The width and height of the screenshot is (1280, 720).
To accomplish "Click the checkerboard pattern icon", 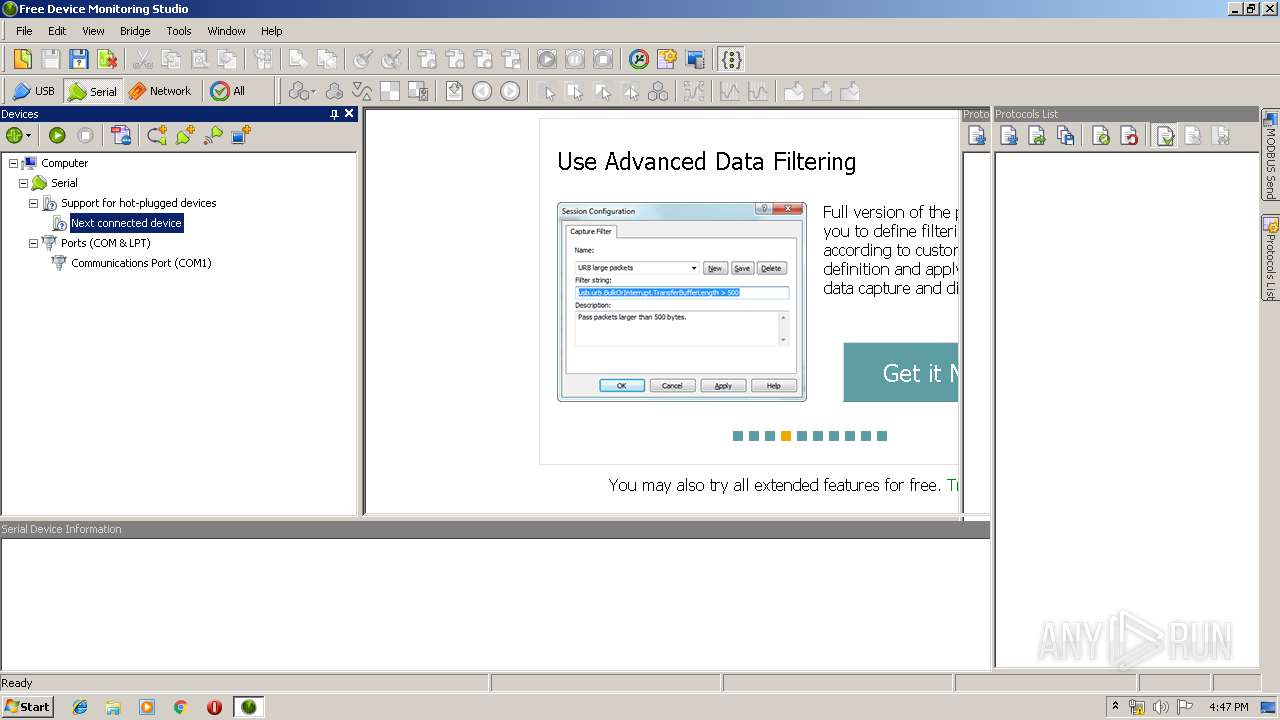I will pyautogui.click(x=390, y=91).
